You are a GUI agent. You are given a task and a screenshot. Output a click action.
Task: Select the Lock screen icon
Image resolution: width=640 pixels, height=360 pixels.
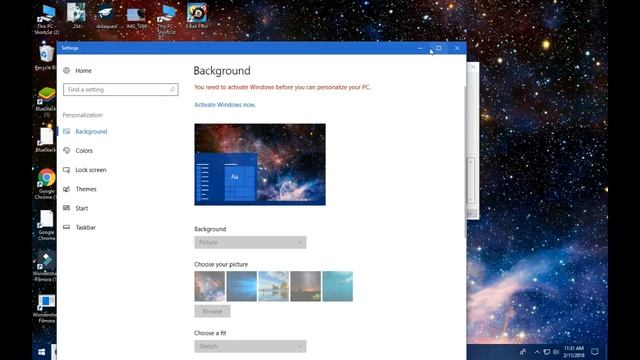tap(67, 170)
